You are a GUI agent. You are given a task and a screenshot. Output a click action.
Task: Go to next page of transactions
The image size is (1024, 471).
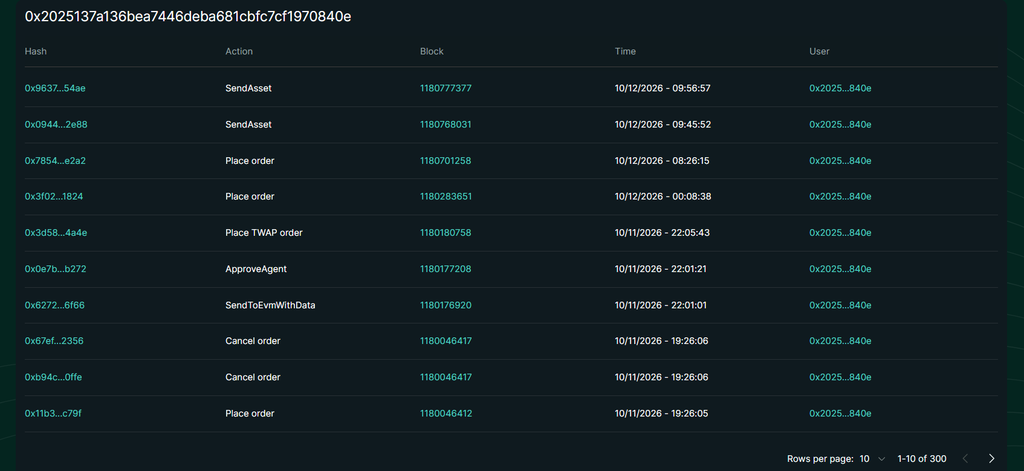coord(991,459)
